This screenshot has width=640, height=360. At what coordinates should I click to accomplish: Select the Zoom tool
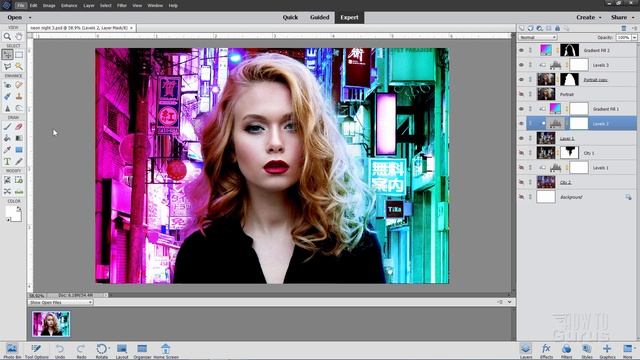pos(7,36)
